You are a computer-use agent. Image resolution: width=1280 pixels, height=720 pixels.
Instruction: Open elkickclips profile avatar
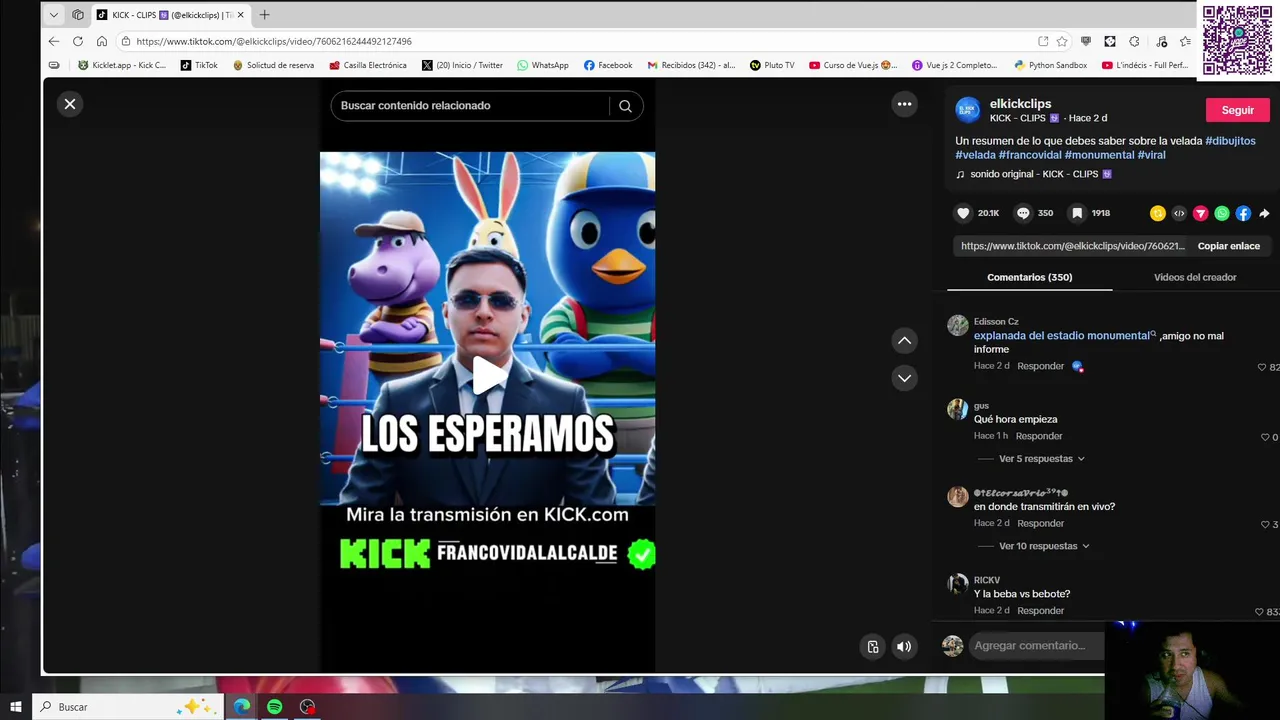coord(967,110)
